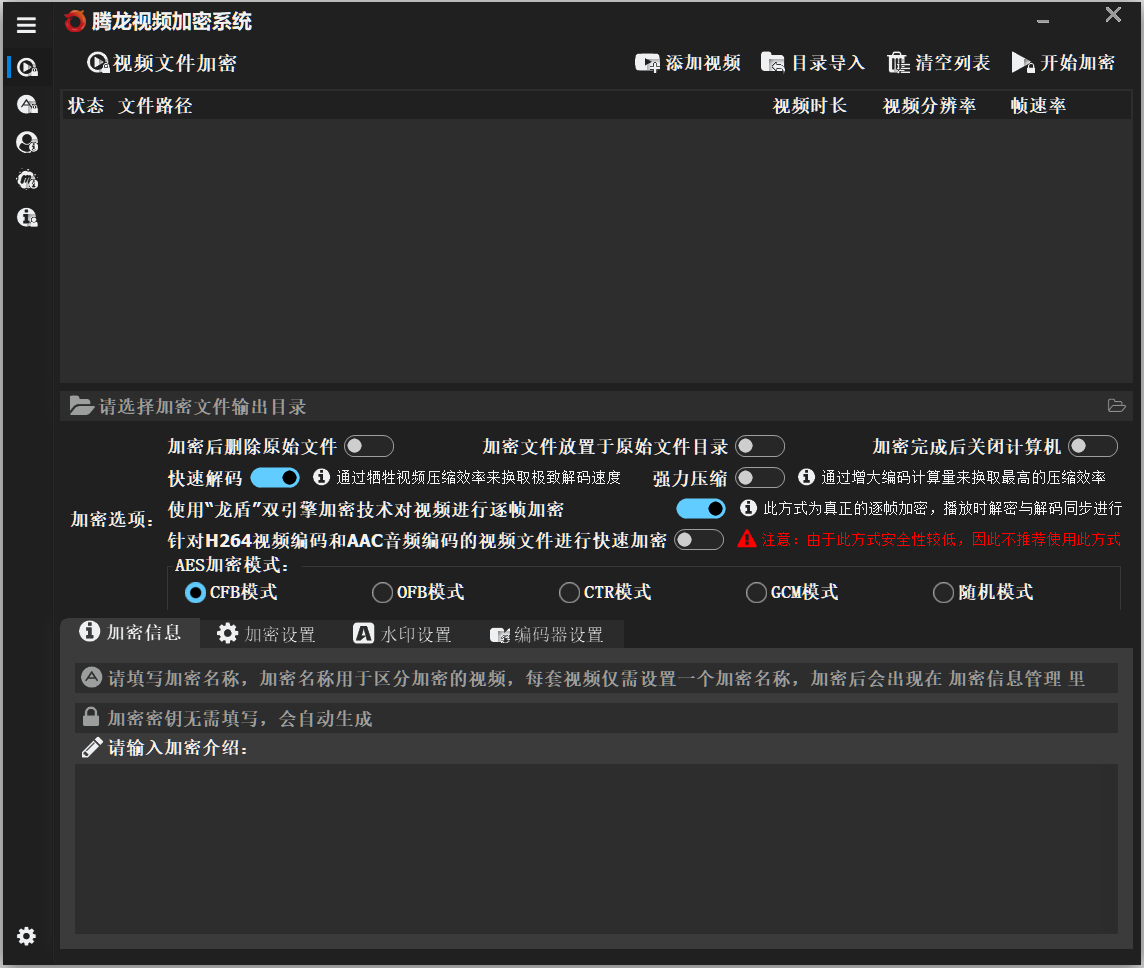This screenshot has height=968, width=1144.
Task: Switch to the 加密设置 tab
Action: (x=266, y=634)
